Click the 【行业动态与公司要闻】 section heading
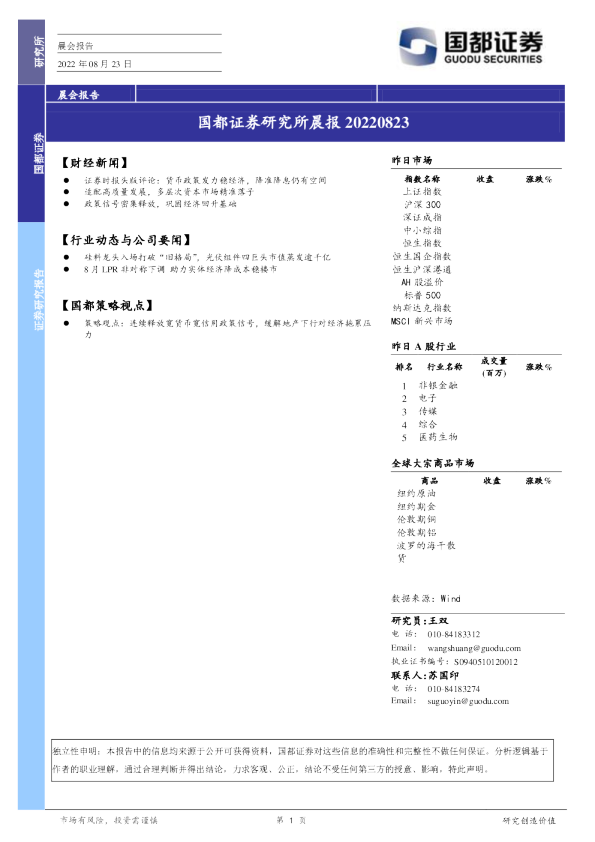The image size is (595, 842). (x=126, y=239)
